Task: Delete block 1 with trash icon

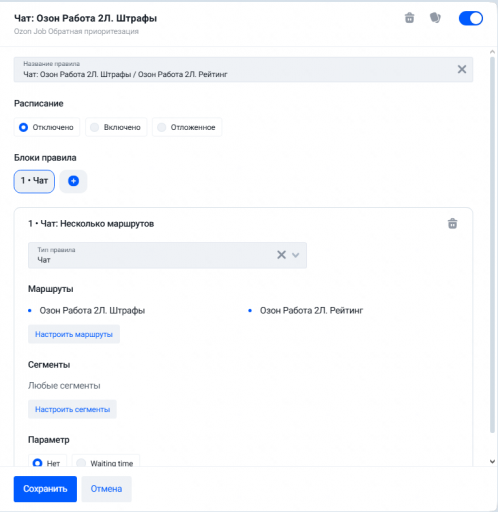Action: 452,224
